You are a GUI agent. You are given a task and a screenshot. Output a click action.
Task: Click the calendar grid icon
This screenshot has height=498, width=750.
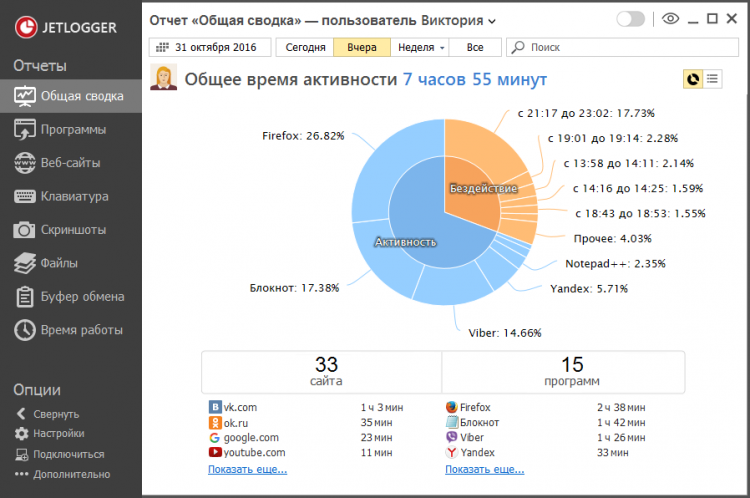[163, 47]
